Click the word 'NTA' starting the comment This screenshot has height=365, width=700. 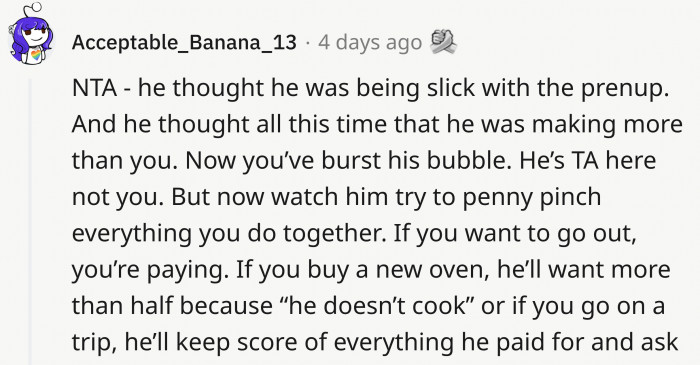95,88
